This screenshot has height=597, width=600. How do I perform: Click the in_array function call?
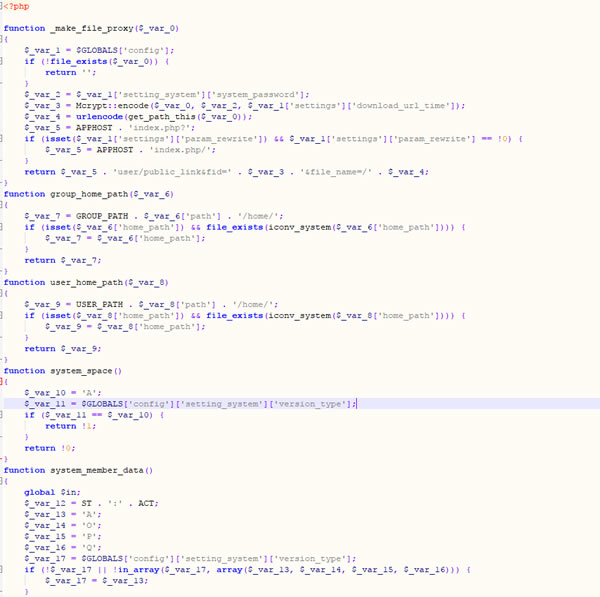point(139,570)
